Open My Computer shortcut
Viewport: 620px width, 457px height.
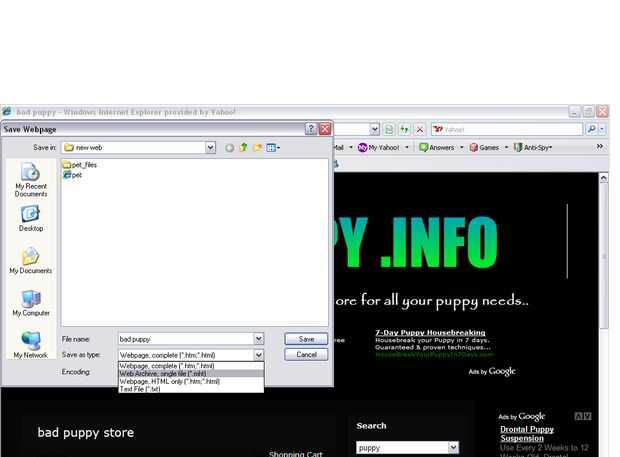coord(31,303)
